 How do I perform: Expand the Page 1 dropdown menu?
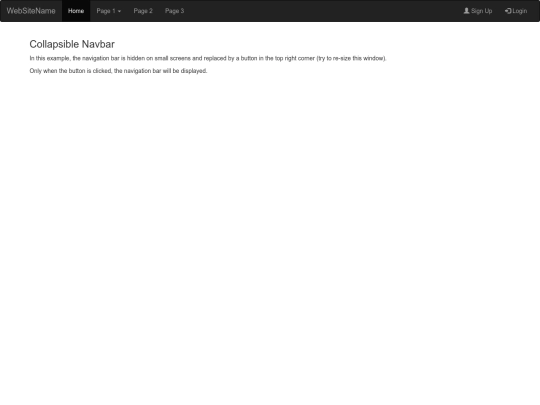click(108, 11)
